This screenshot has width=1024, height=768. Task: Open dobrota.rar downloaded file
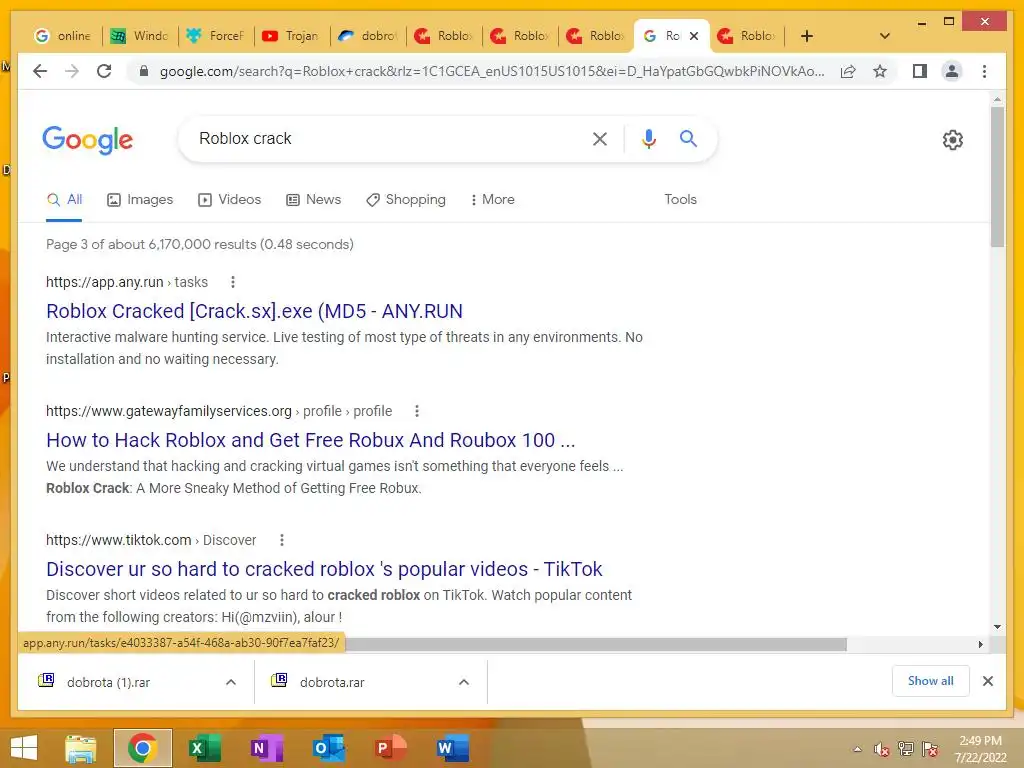click(332, 682)
